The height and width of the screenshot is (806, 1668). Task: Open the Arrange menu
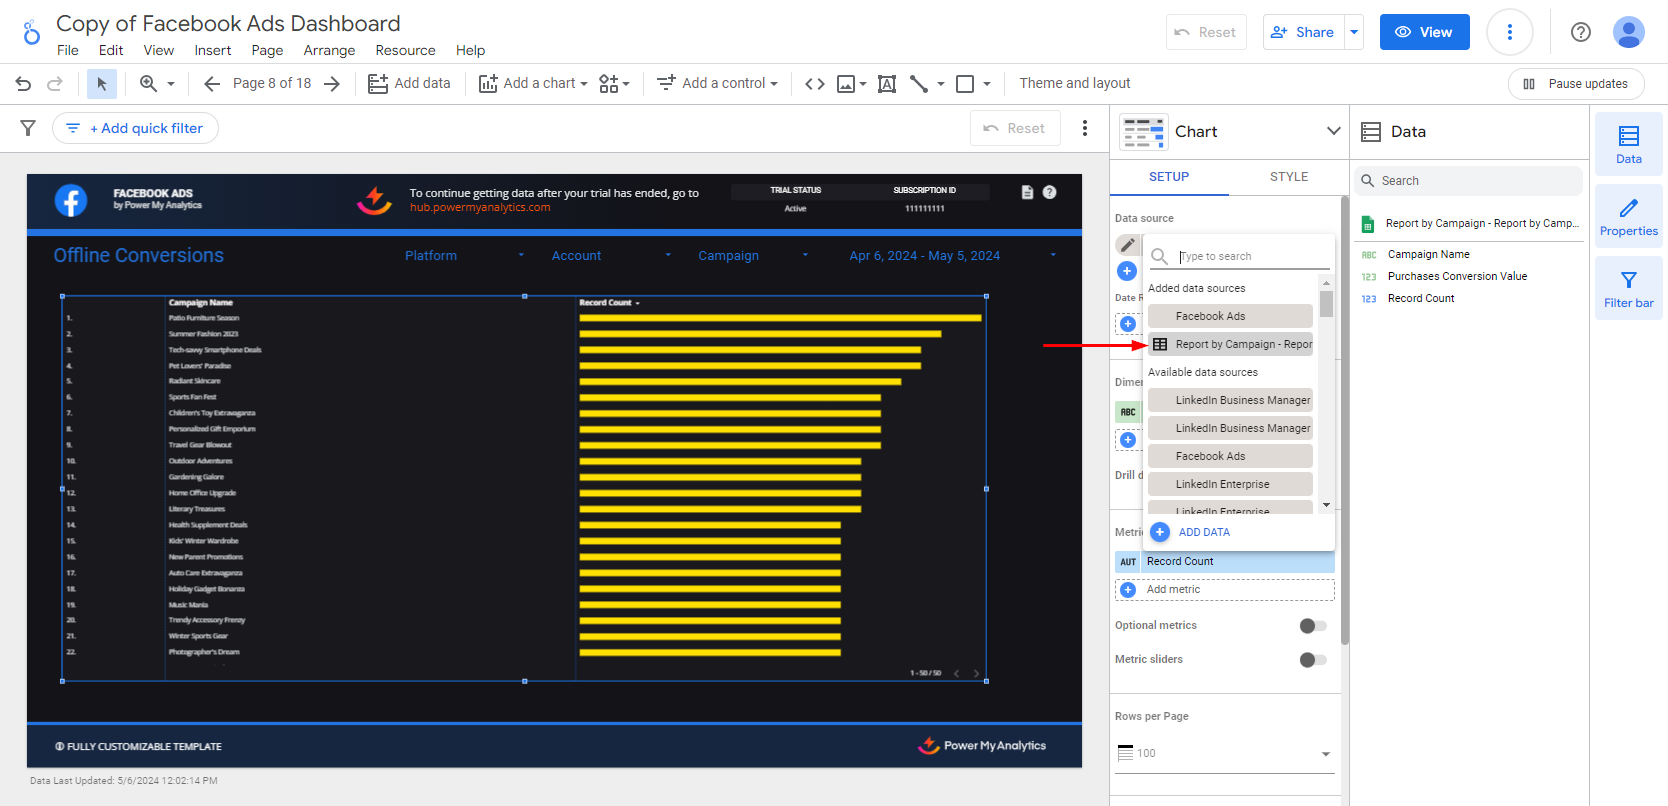click(x=329, y=51)
